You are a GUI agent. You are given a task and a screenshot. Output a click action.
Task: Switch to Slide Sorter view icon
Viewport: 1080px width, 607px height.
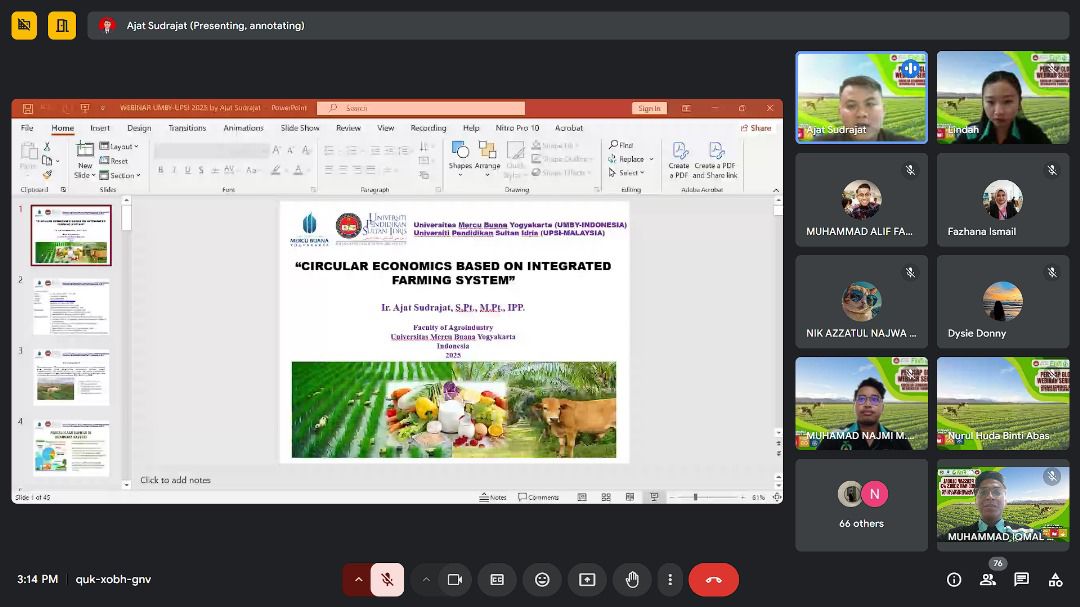tap(606, 497)
